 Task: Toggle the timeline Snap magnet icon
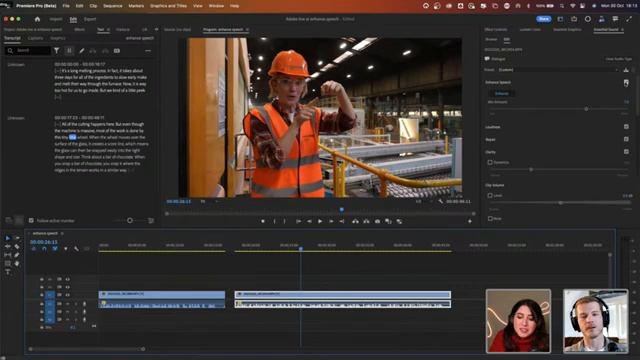(44, 249)
